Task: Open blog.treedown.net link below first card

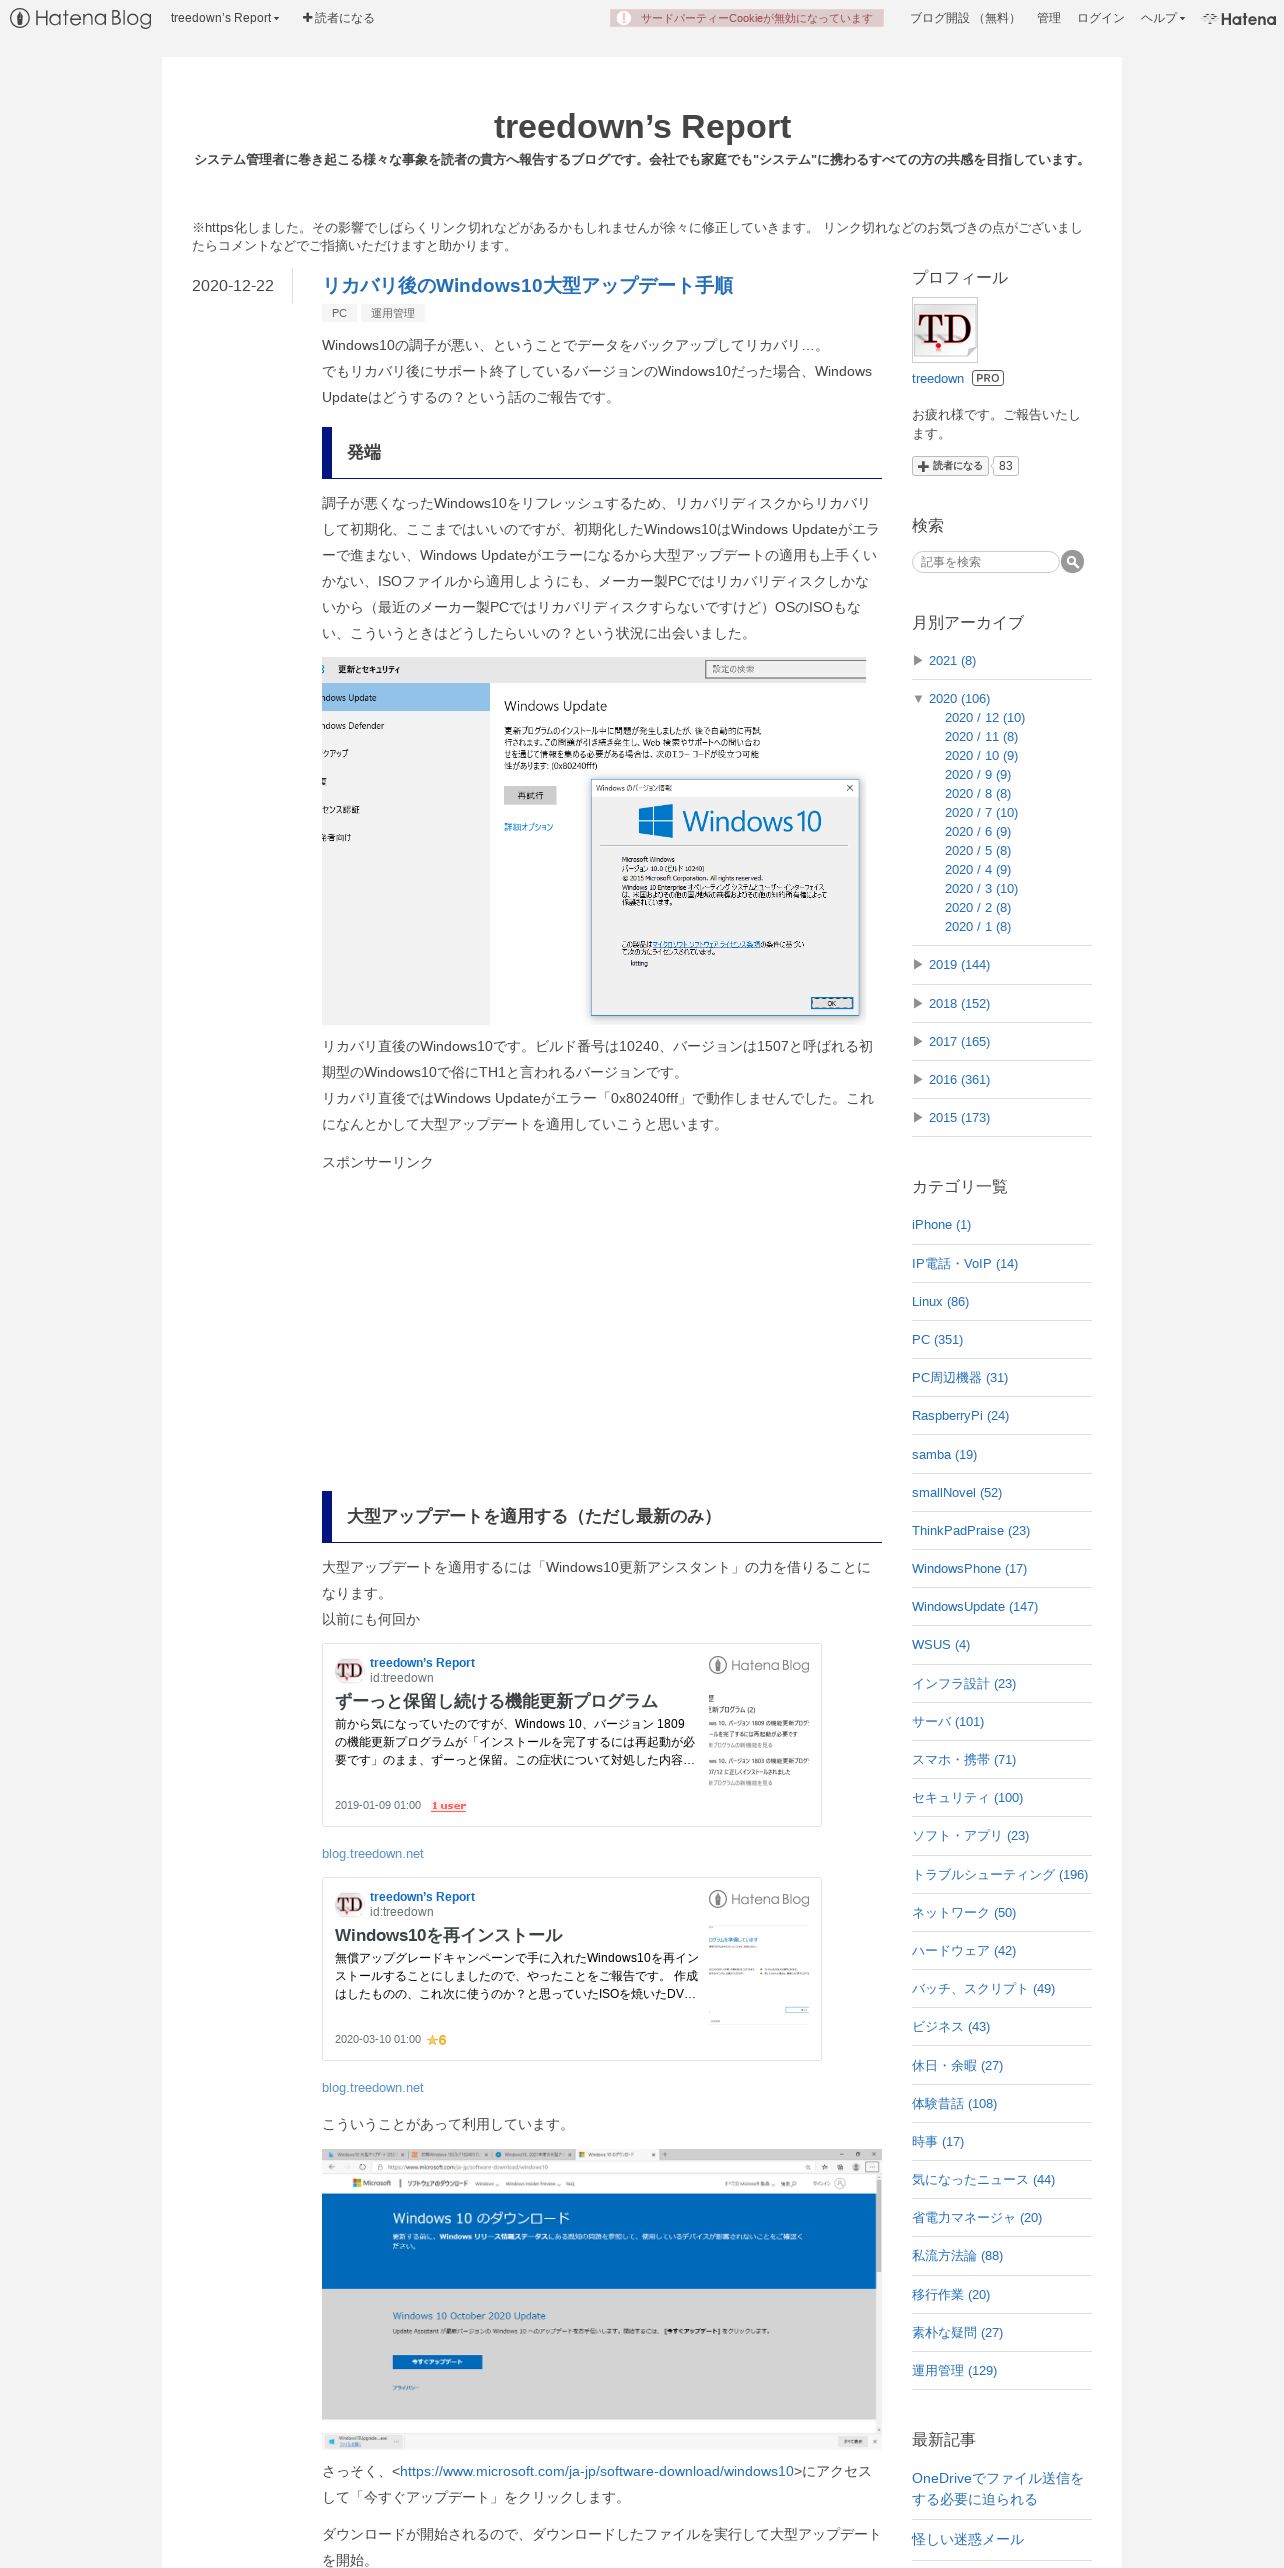Action: (372, 1853)
